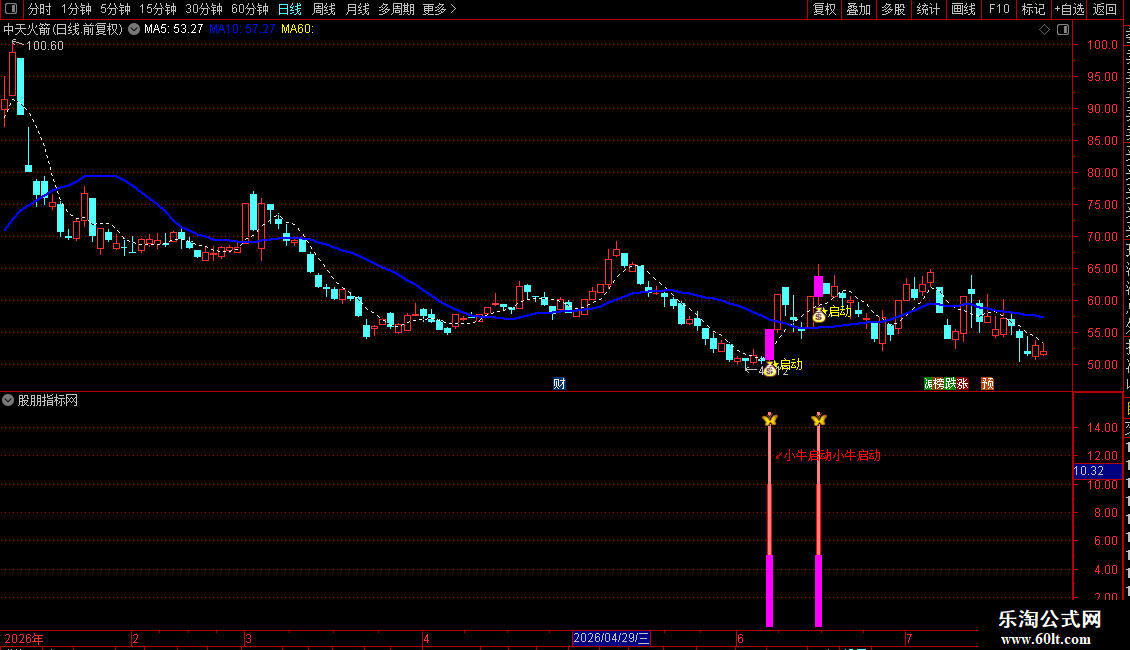This screenshot has height=650, width=1130.
Task: Click the 预 forecast marker
Action: (x=987, y=383)
